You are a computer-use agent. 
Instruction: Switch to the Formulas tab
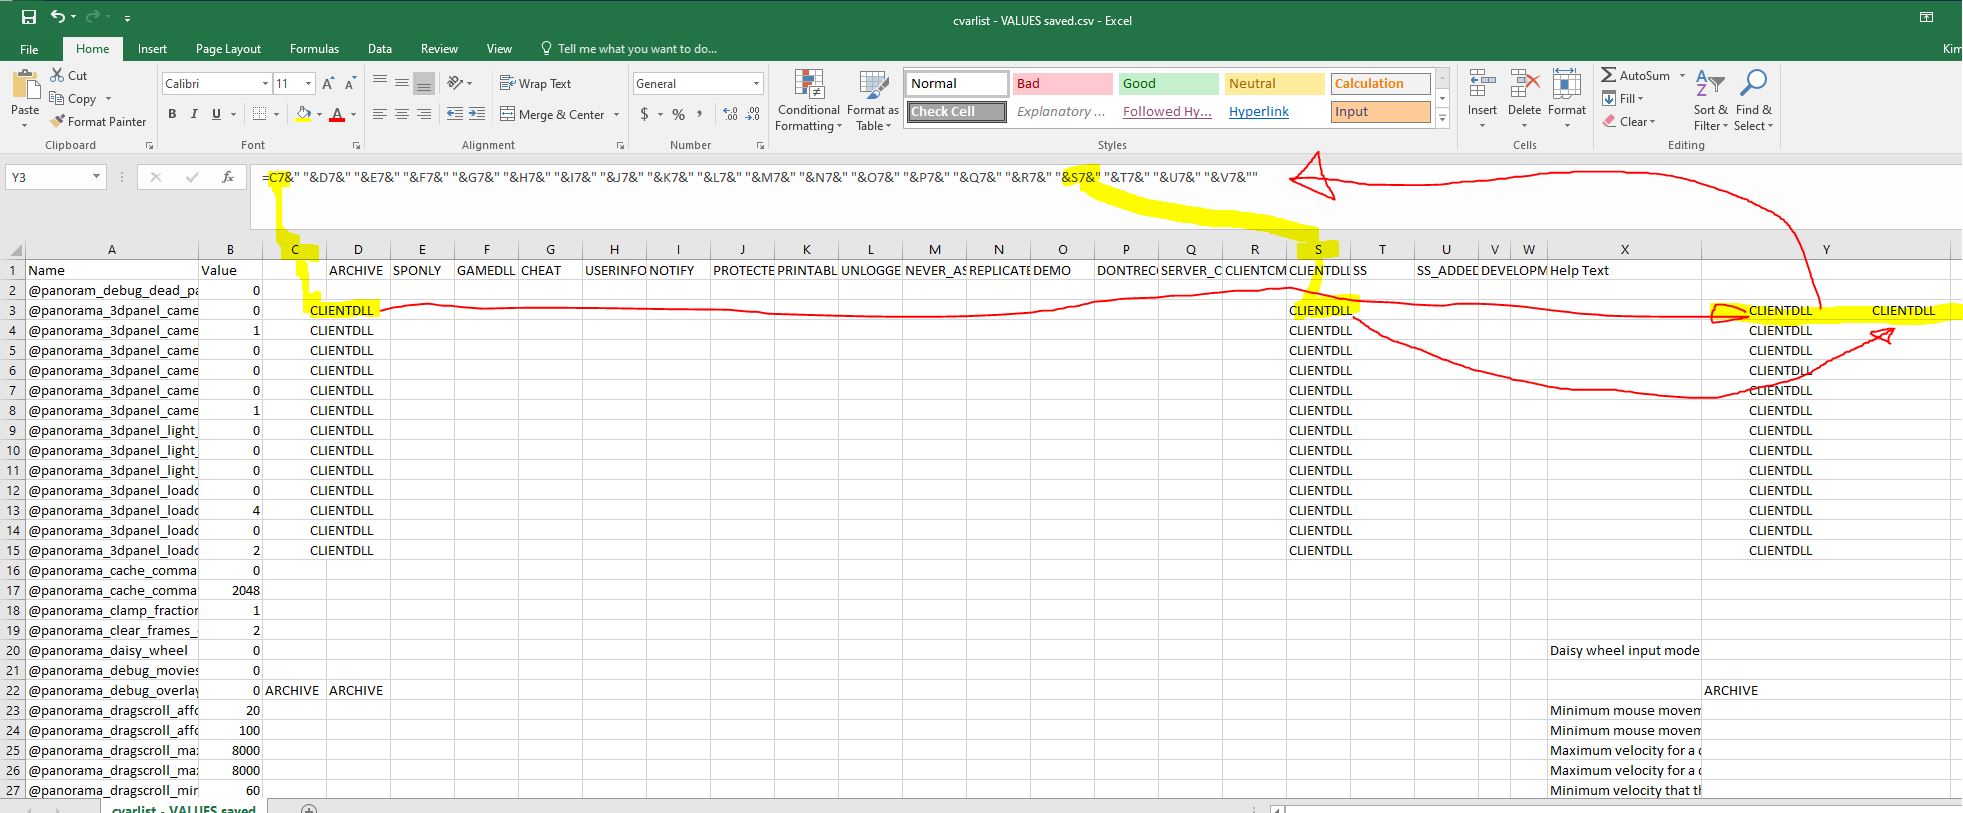coord(314,48)
